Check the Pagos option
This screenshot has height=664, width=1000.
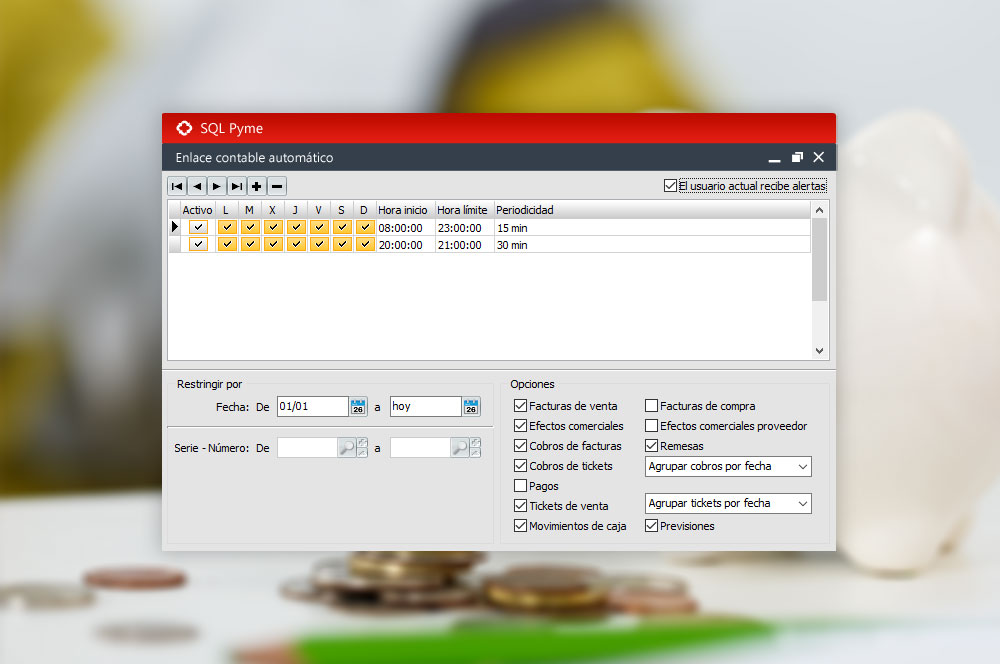pyautogui.click(x=521, y=486)
